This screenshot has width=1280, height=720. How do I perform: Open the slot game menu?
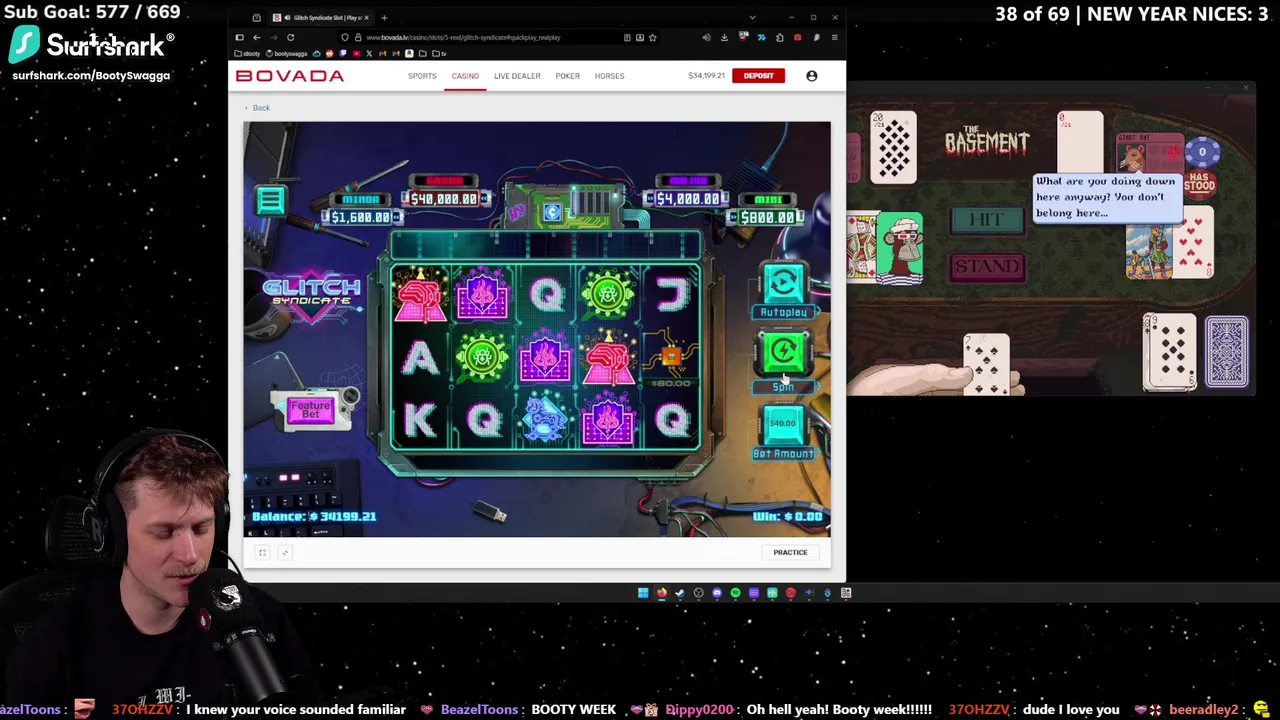pos(270,200)
